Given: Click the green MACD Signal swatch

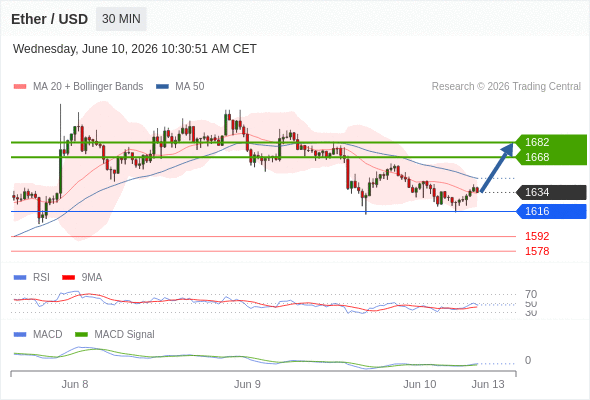Looking at the screenshot, I should pos(81,335).
